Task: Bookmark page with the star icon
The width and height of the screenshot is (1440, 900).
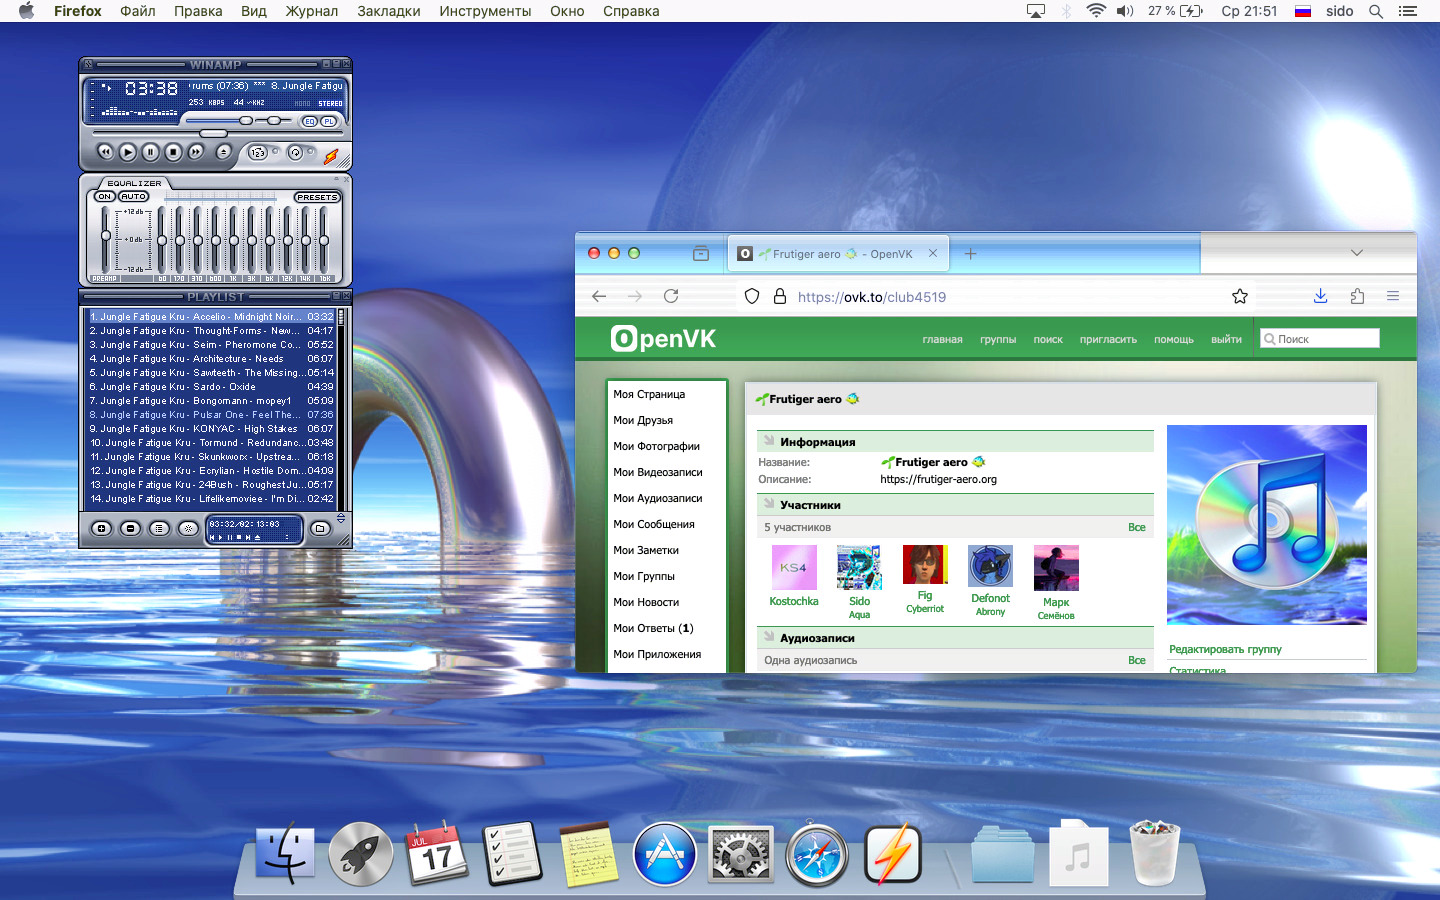Action: pos(1240,296)
